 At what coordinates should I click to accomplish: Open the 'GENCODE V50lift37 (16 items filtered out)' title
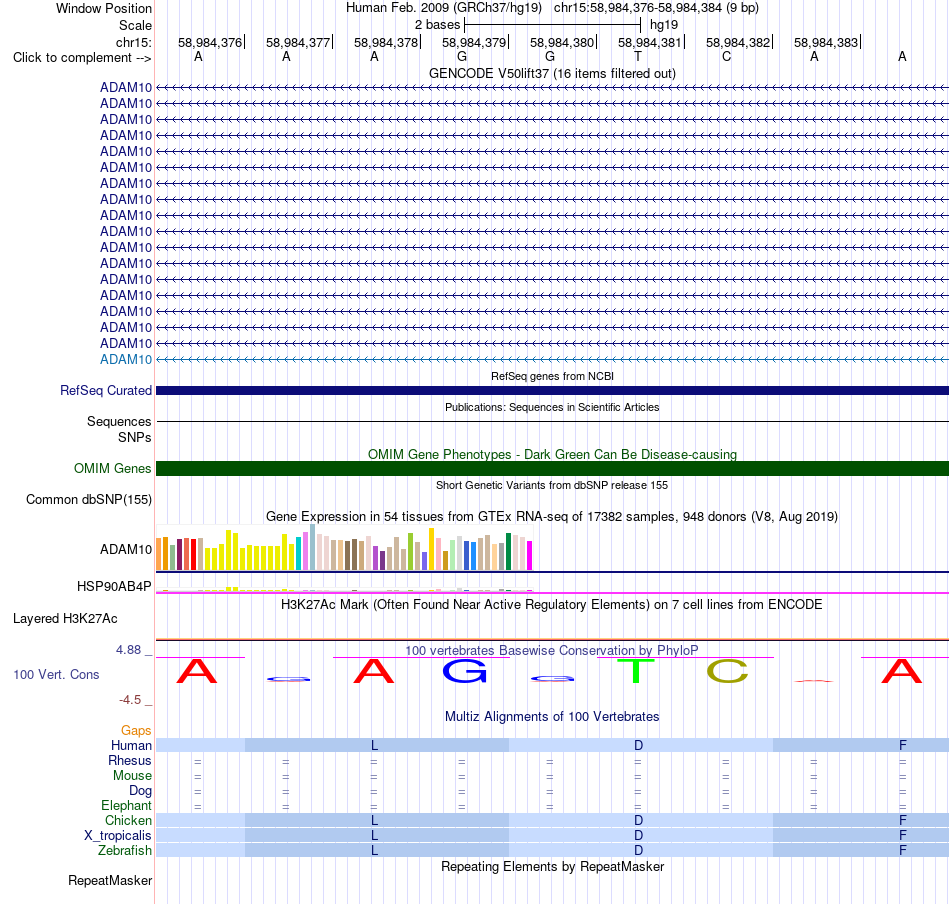coord(552,73)
